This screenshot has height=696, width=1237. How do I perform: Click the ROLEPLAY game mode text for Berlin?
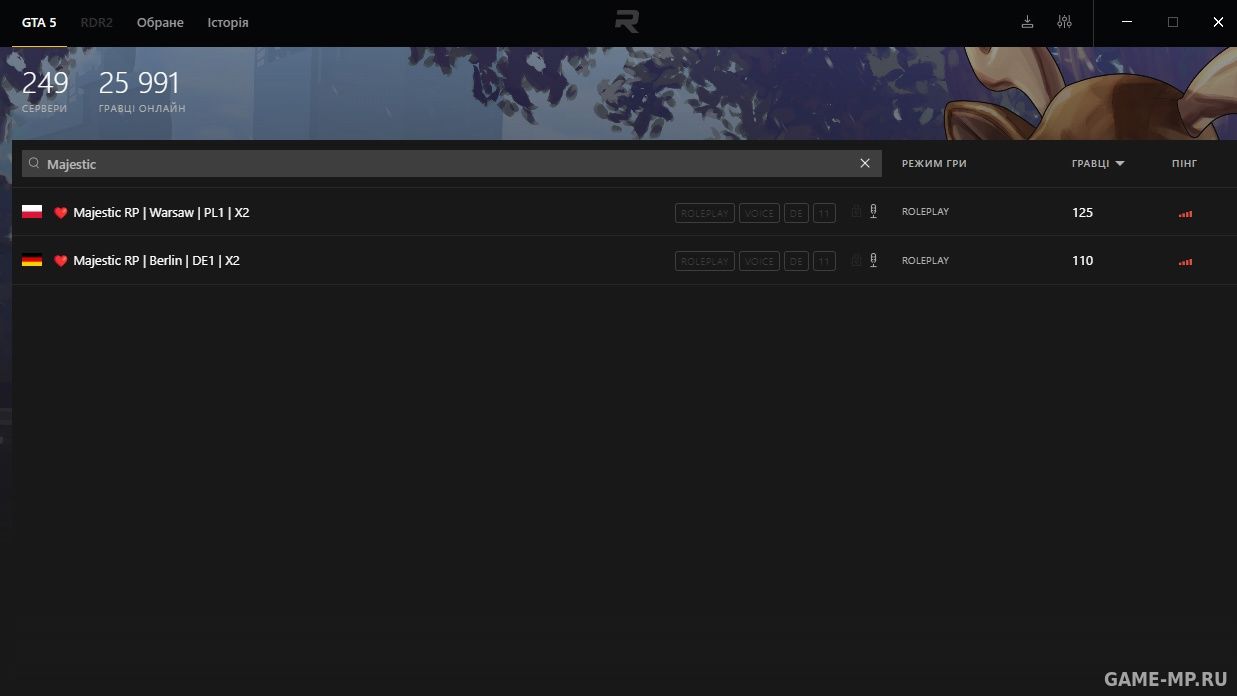tap(925, 260)
